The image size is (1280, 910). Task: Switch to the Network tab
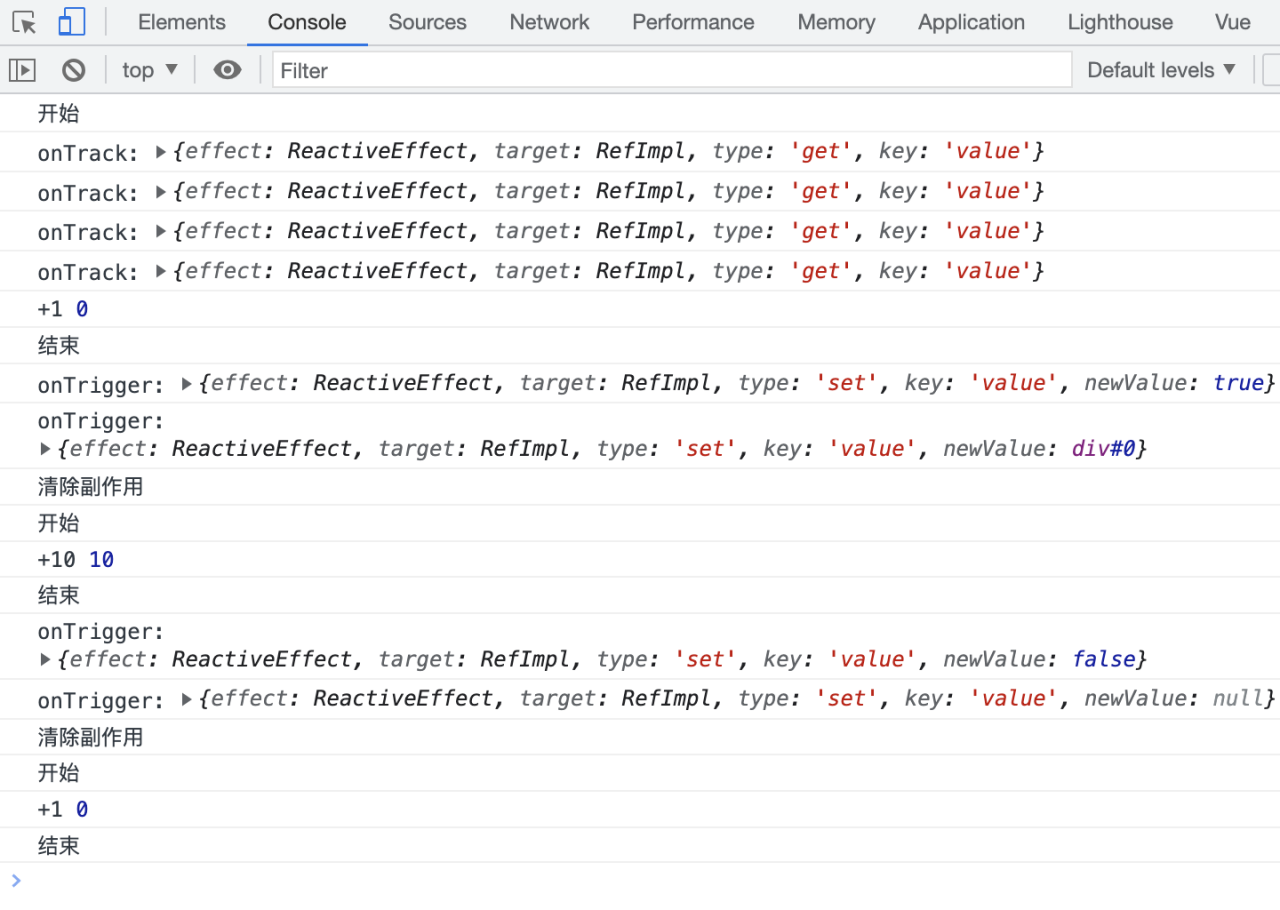point(549,22)
